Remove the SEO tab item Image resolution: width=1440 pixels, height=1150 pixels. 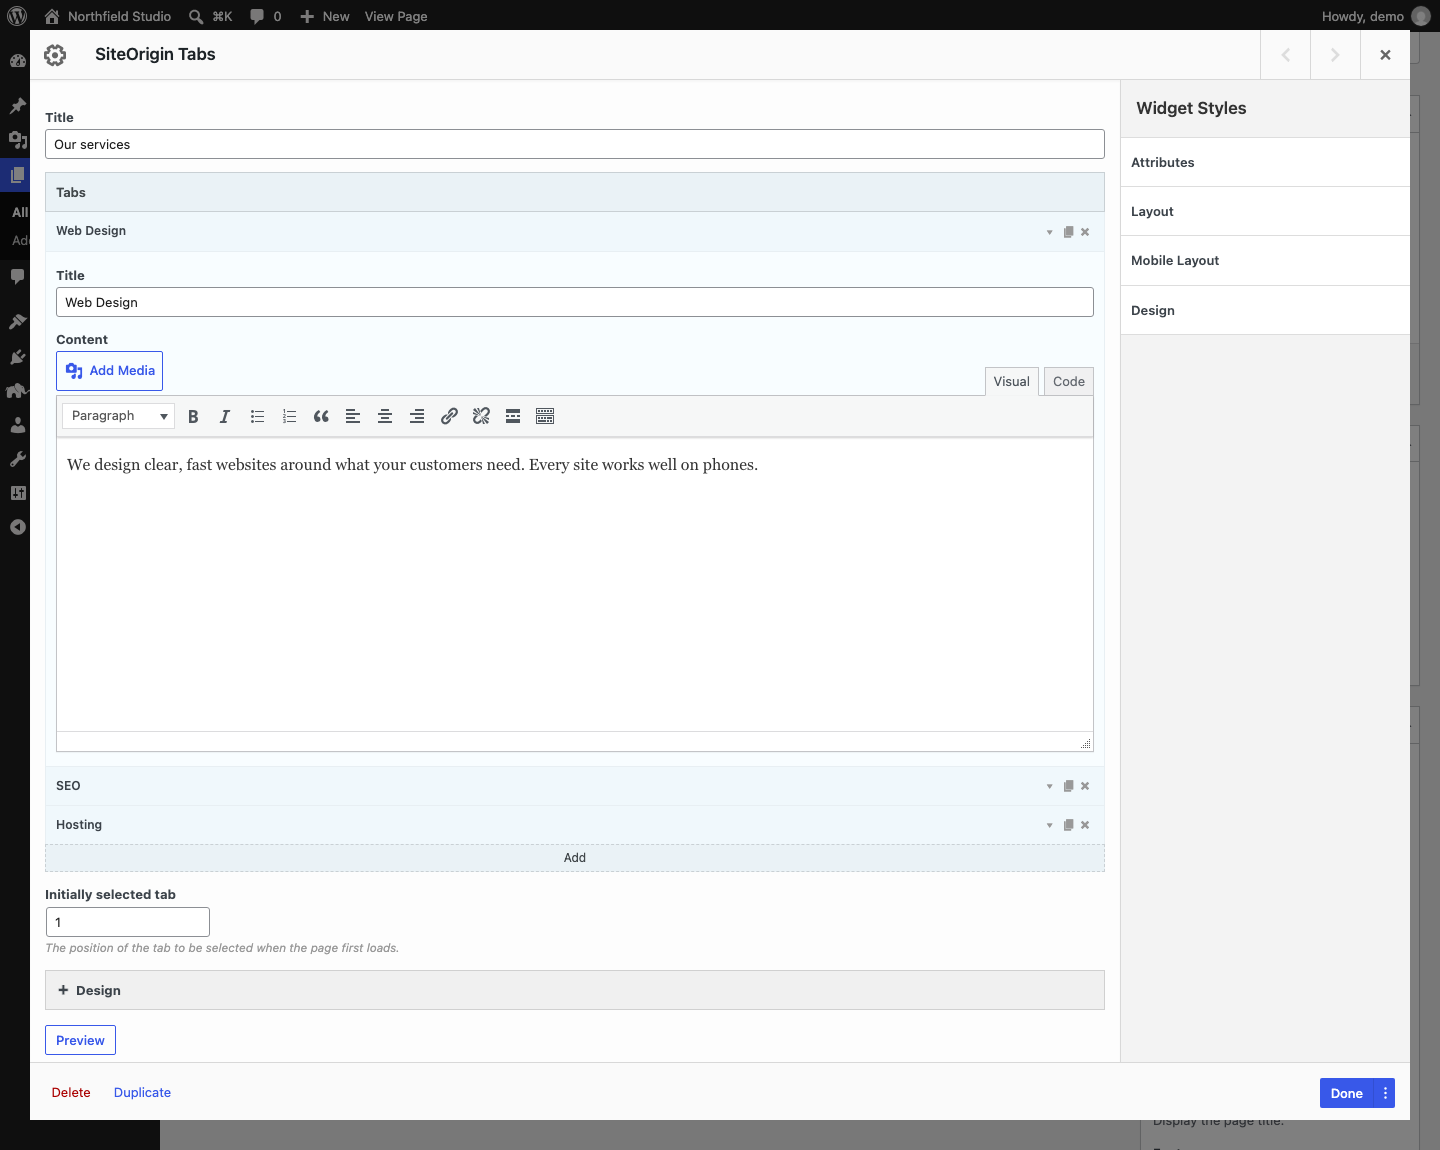1085,786
